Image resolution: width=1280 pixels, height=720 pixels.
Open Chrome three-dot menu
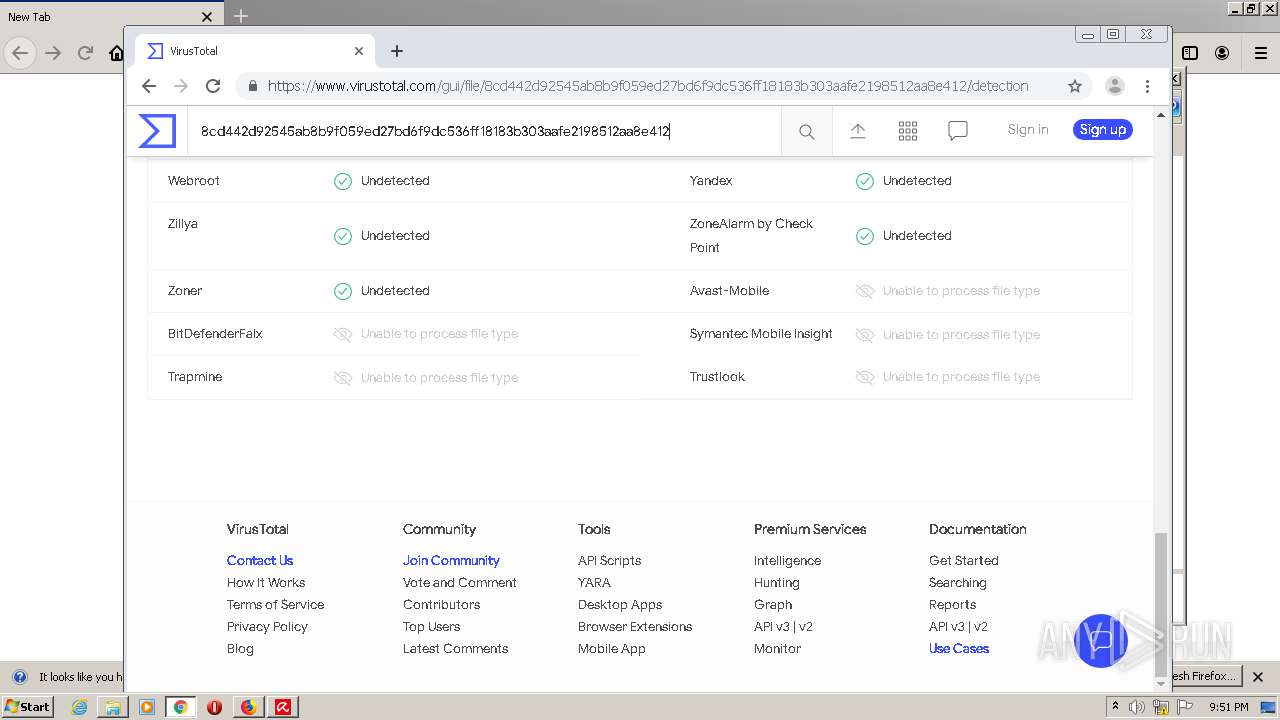tap(1147, 86)
